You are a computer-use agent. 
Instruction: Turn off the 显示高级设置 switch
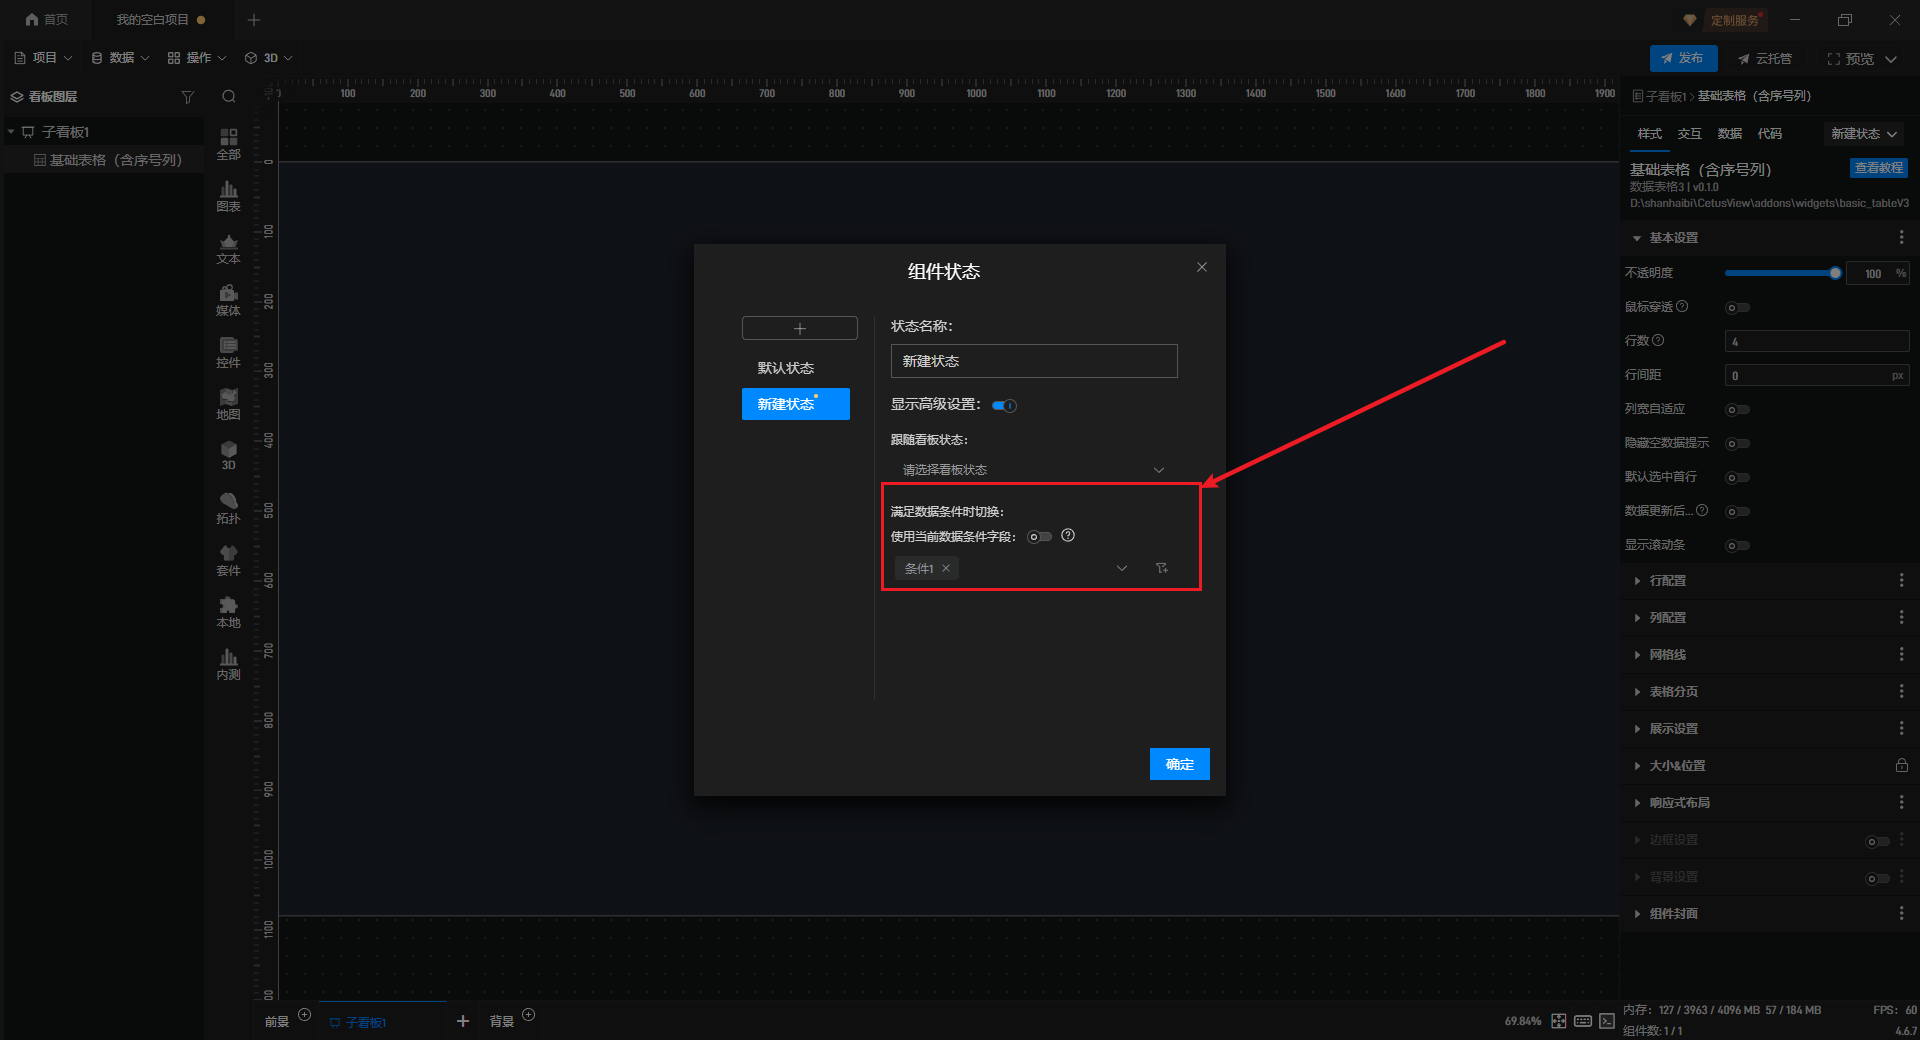pos(1004,405)
